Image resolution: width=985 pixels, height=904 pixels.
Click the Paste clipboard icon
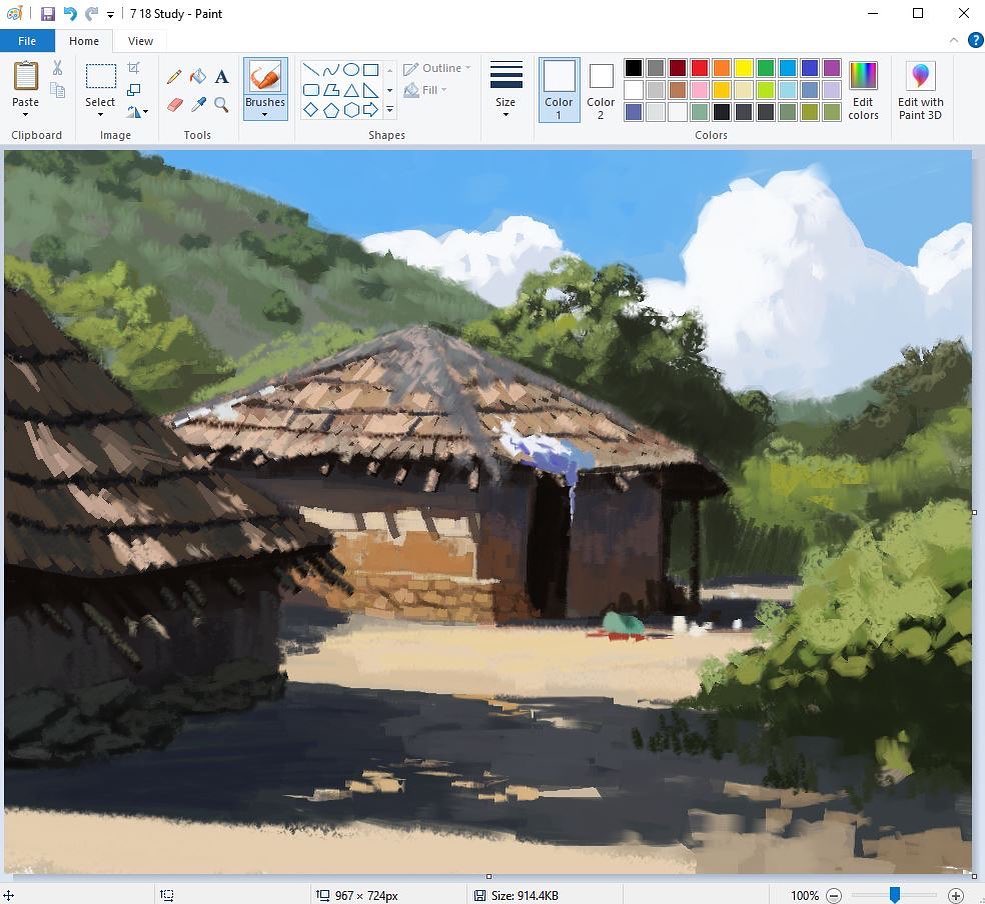(x=26, y=77)
